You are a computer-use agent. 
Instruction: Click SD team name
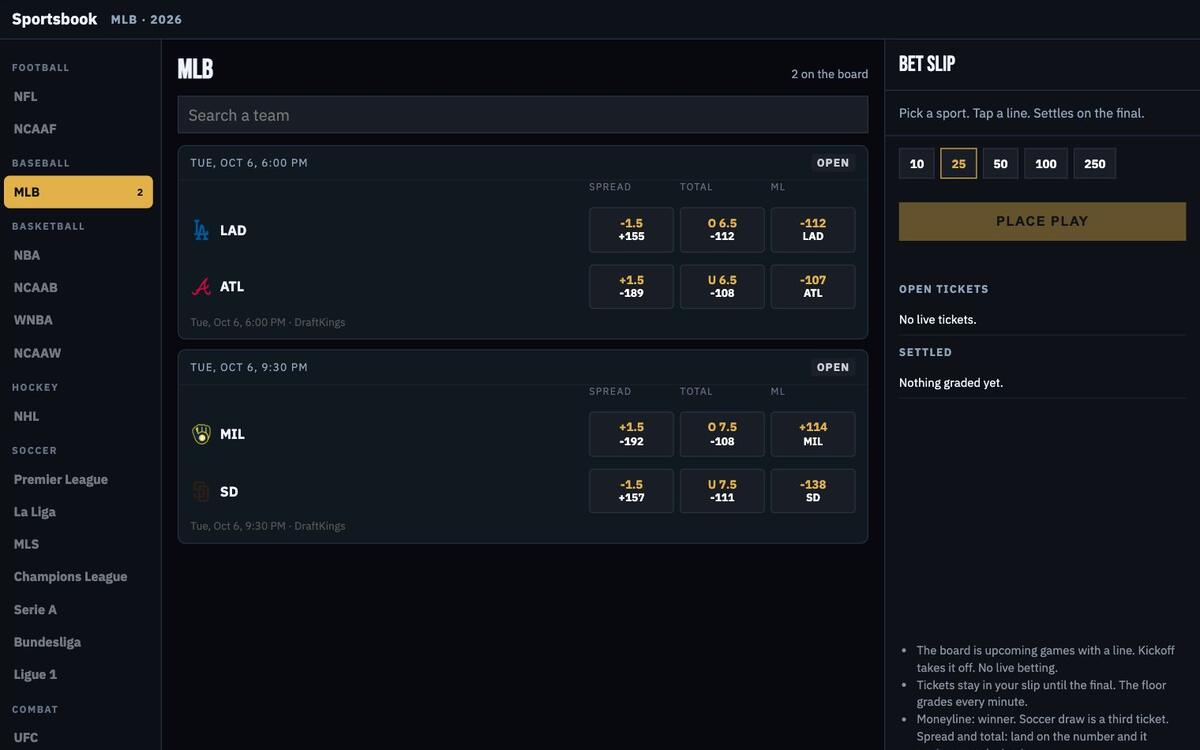(229, 491)
